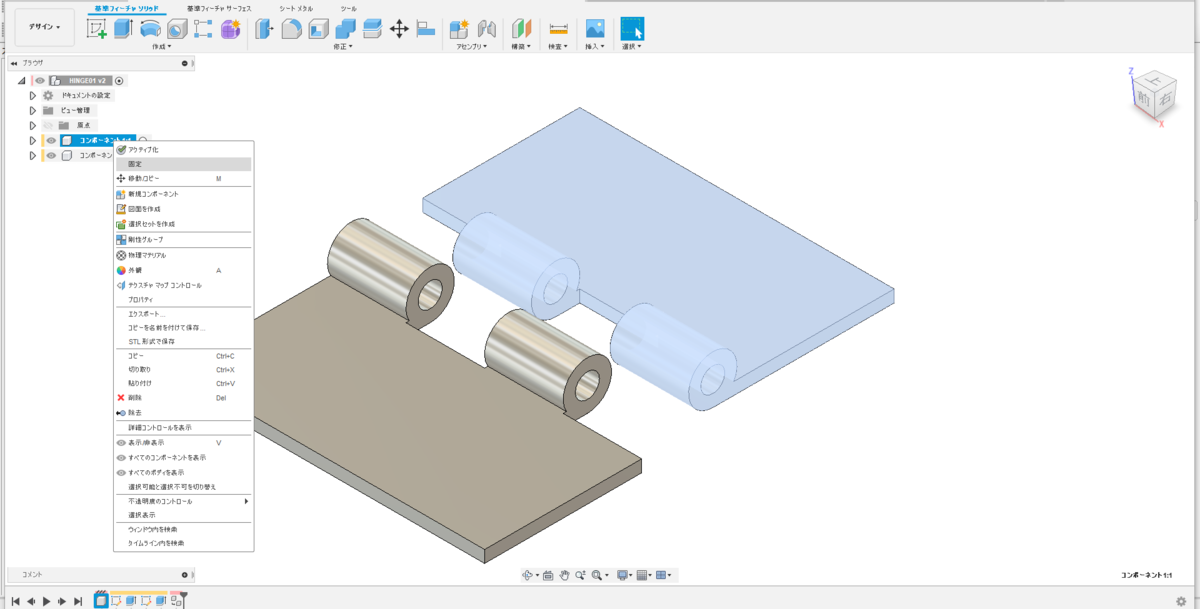This screenshot has height=609, width=1200.
Task: Select the Extrude tool icon
Action: (x=123, y=29)
